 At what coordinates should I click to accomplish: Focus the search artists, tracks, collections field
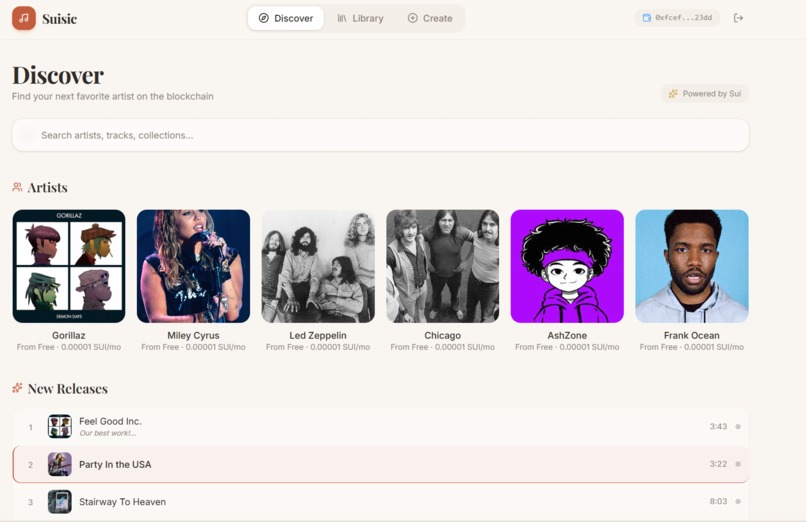coord(380,135)
